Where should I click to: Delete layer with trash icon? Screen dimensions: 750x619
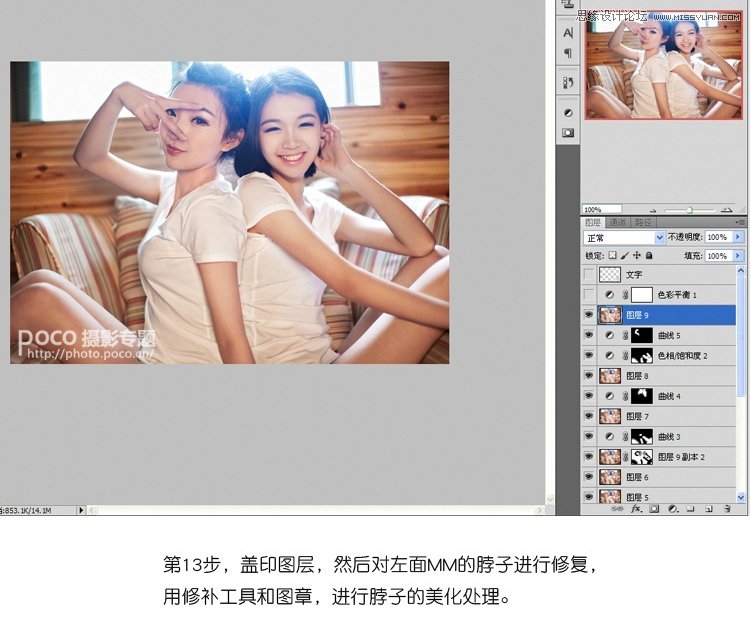click(x=728, y=508)
